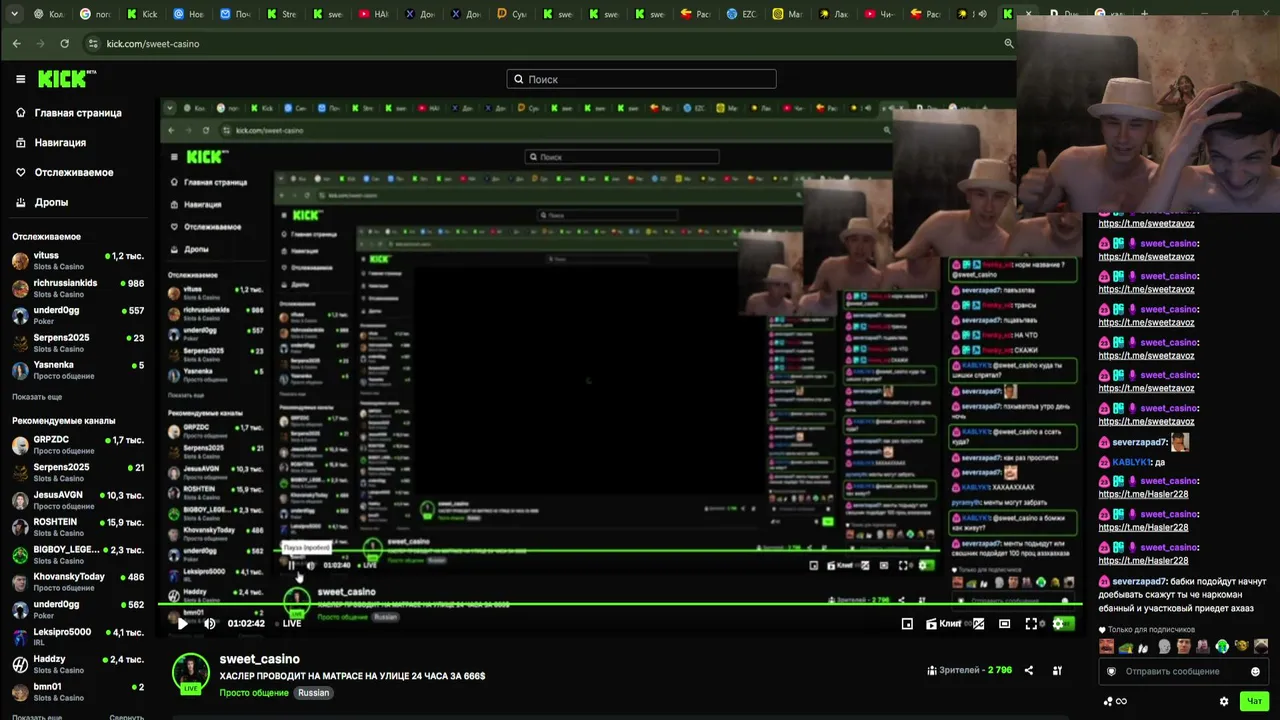Enter fullscreen in the player
The height and width of the screenshot is (720, 1280).
[x=1031, y=623]
